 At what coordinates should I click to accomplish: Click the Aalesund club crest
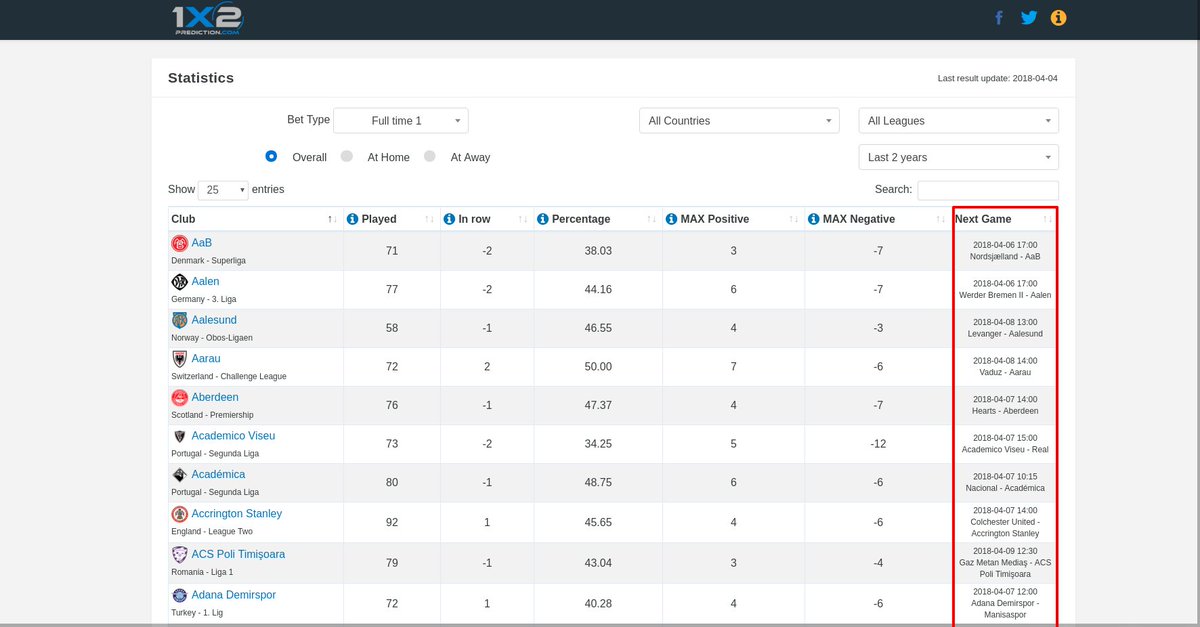[x=180, y=320]
